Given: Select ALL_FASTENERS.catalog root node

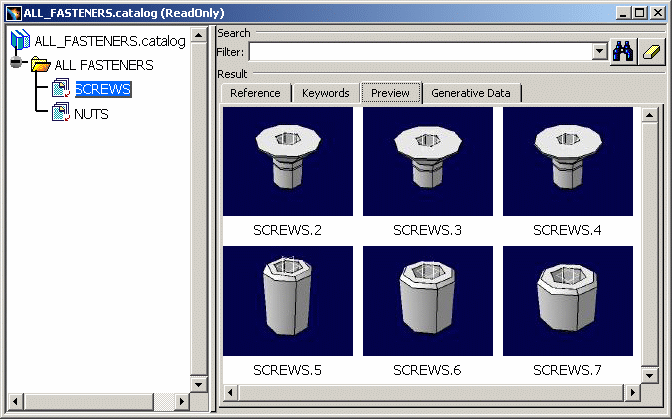Looking at the screenshot, I should [x=110, y=41].
